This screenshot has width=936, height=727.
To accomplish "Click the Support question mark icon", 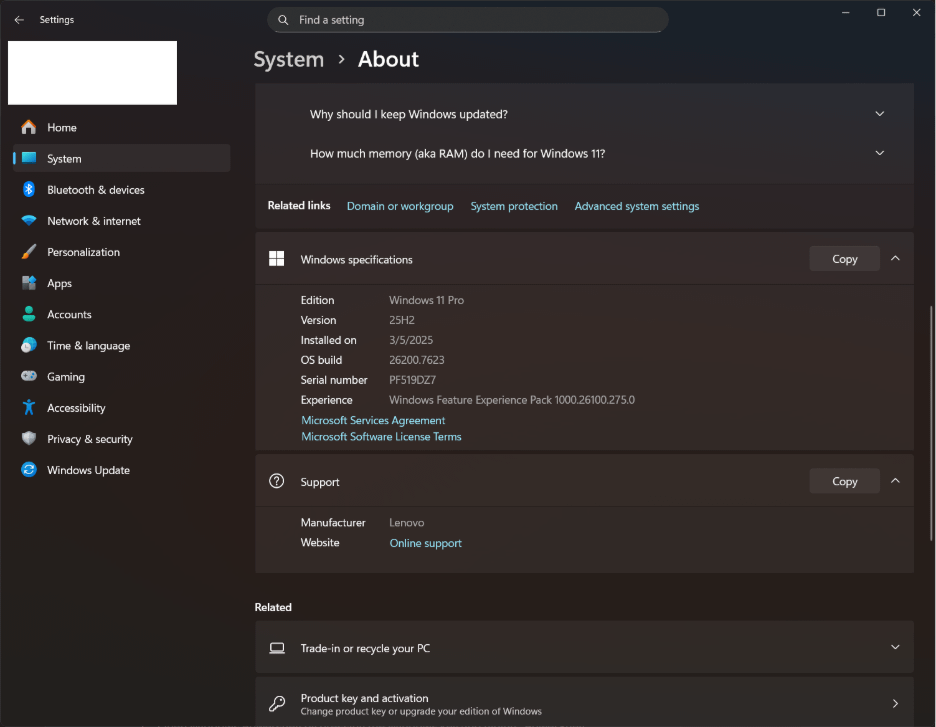I will tap(276, 481).
